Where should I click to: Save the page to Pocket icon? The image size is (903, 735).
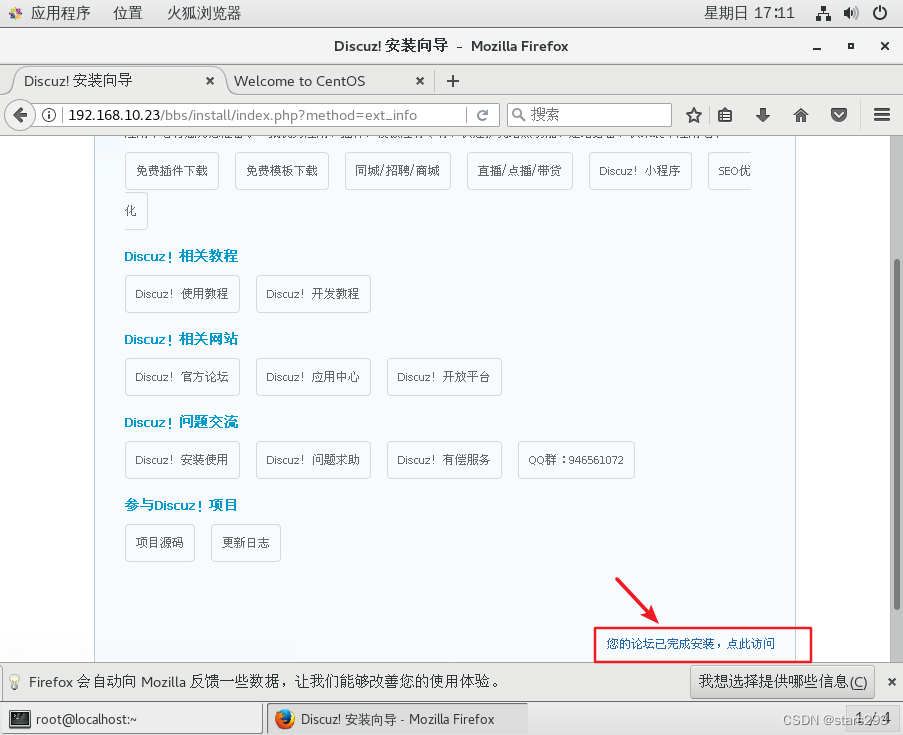[x=838, y=115]
